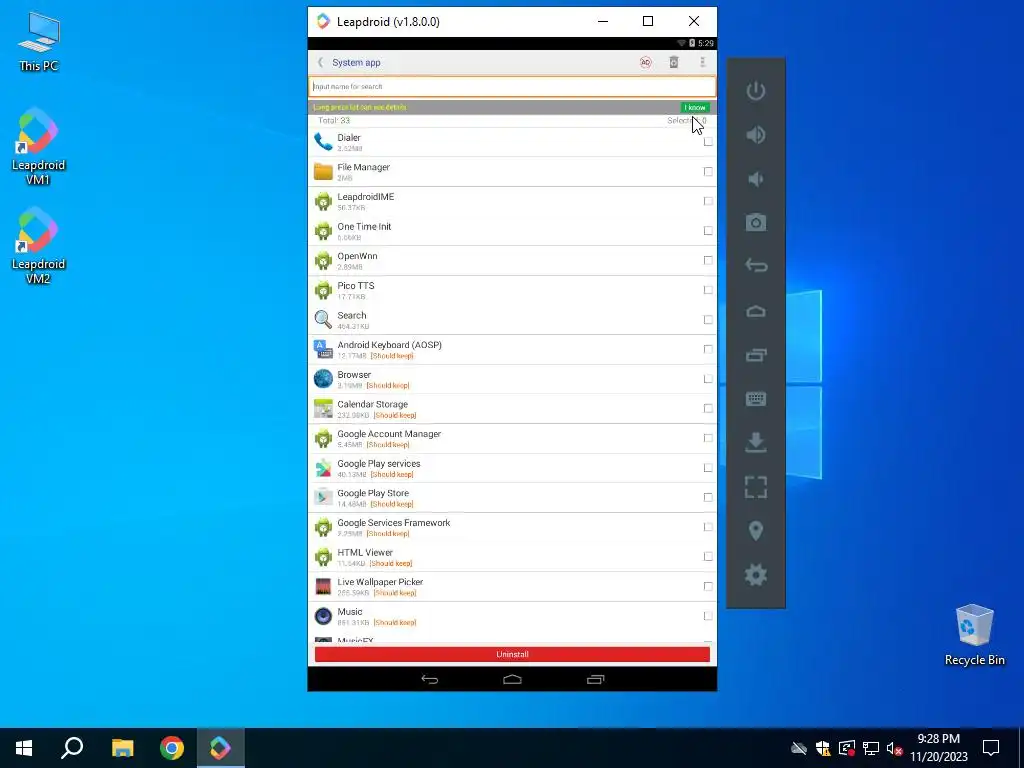
Task: Click the Leapdroid taskbar icon
Action: click(220, 748)
